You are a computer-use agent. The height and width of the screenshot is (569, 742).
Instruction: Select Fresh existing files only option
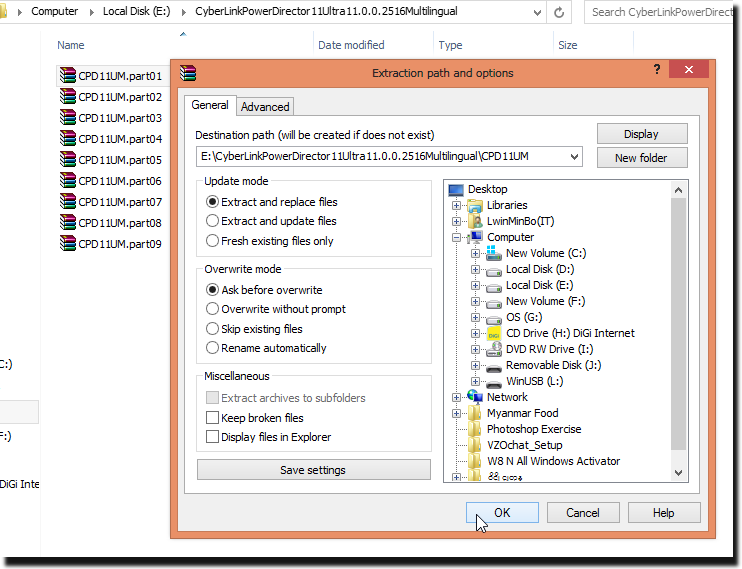(x=270, y=241)
